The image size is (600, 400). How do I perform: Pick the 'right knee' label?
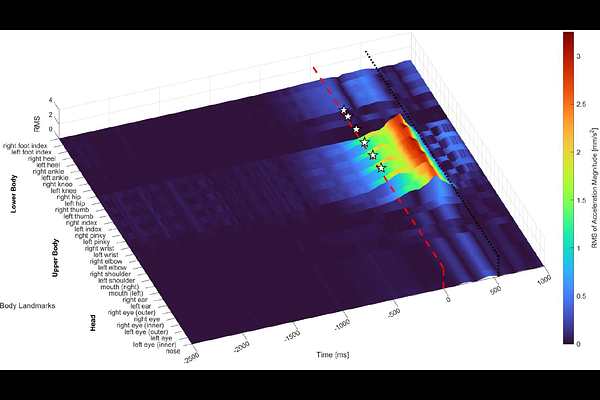pyautogui.click(x=57, y=184)
